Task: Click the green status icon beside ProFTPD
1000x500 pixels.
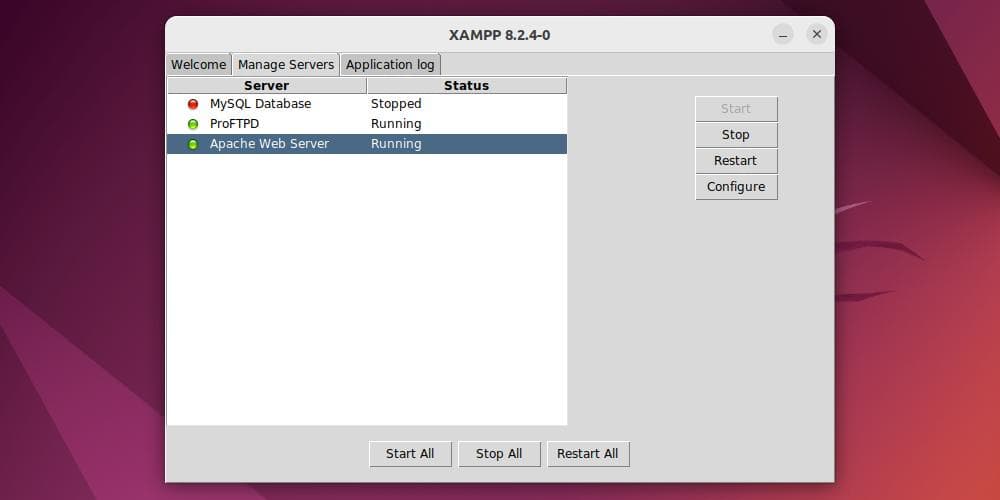Action: (x=193, y=124)
